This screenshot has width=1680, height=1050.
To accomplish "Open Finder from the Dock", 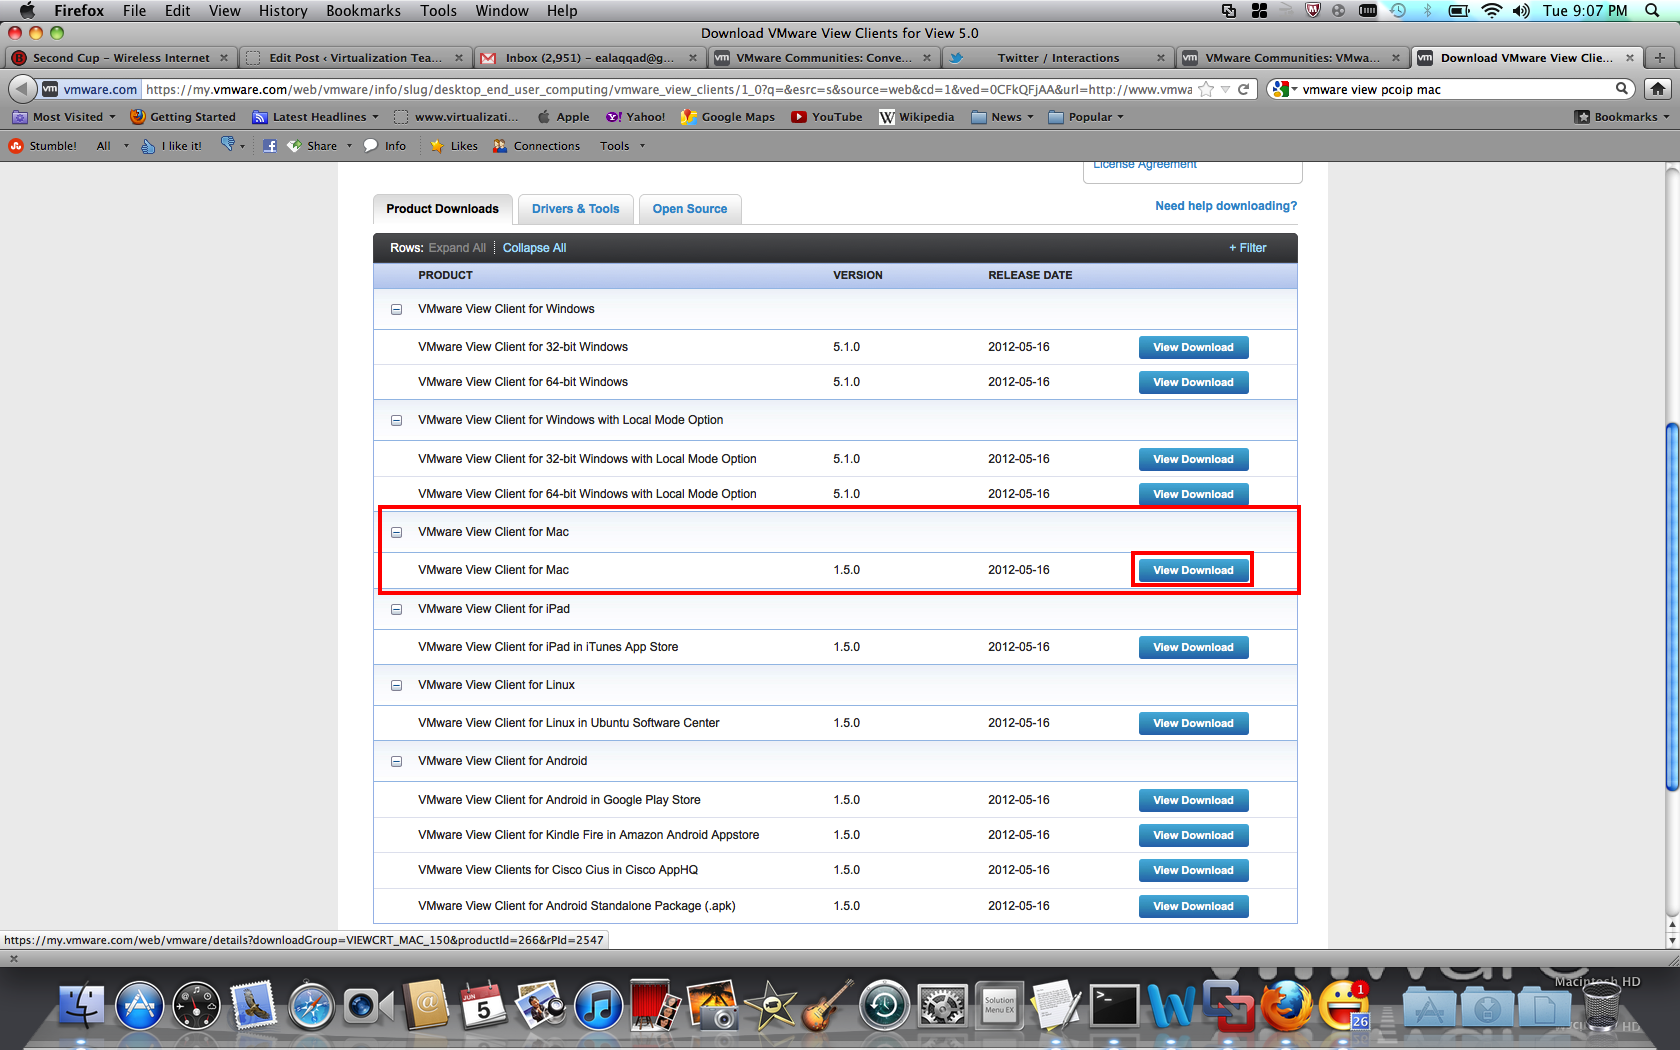I will [81, 1005].
